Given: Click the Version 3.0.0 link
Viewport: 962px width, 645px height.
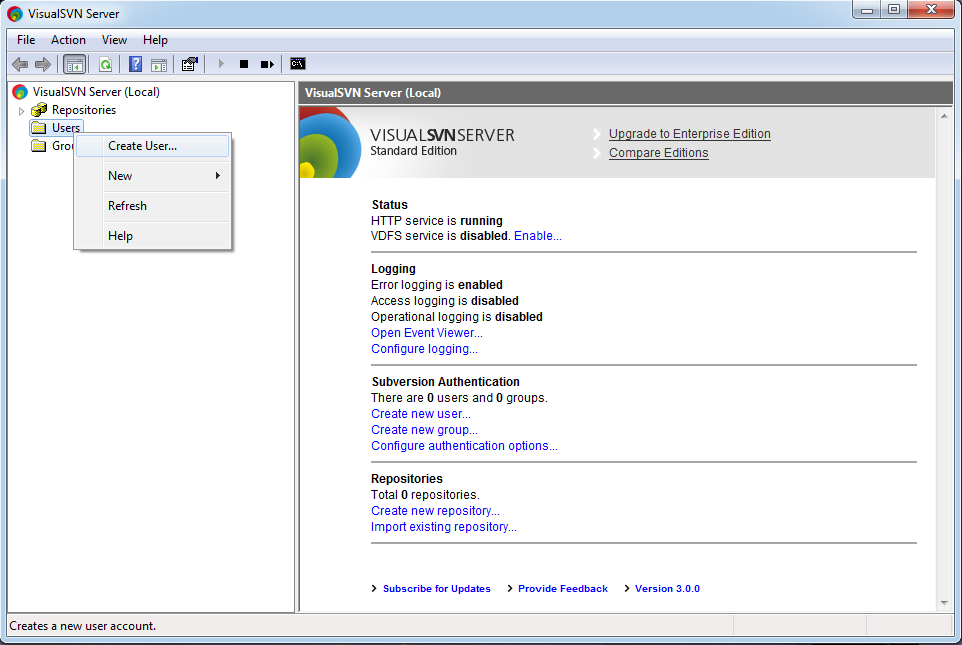Looking at the screenshot, I should (667, 589).
